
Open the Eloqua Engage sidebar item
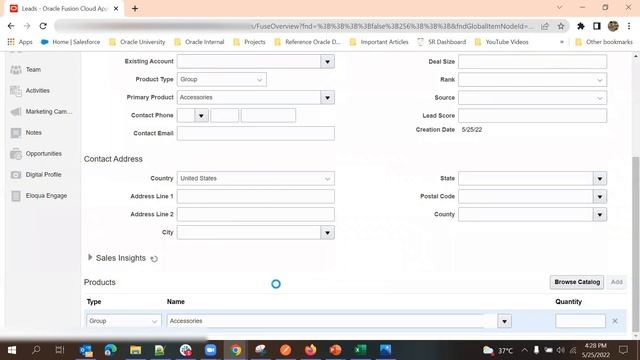(x=39, y=196)
